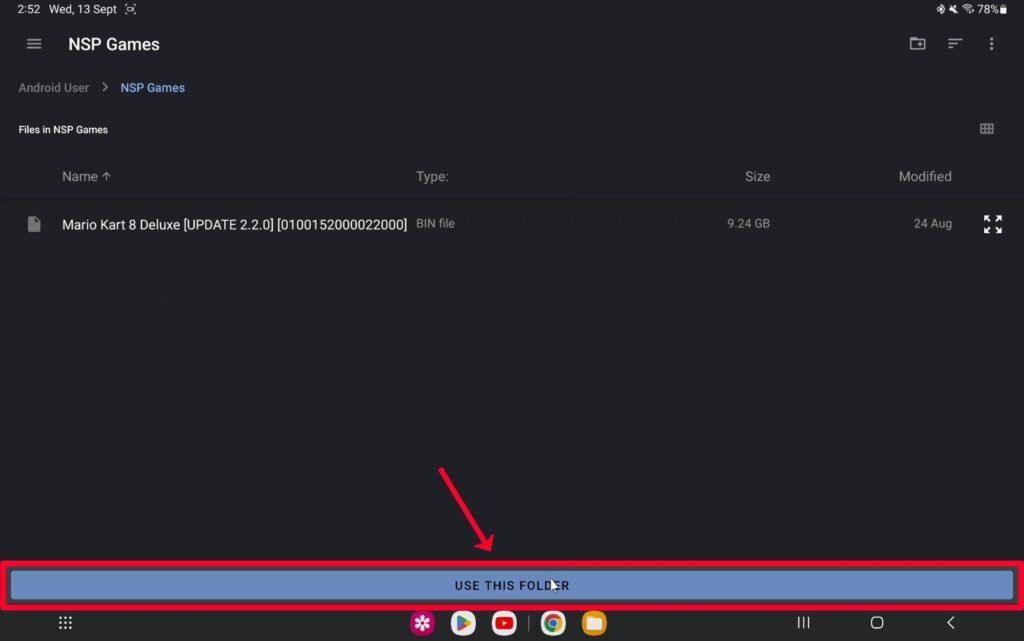Open YouTube from the taskbar
Image resolution: width=1024 pixels, height=641 pixels.
click(x=504, y=623)
